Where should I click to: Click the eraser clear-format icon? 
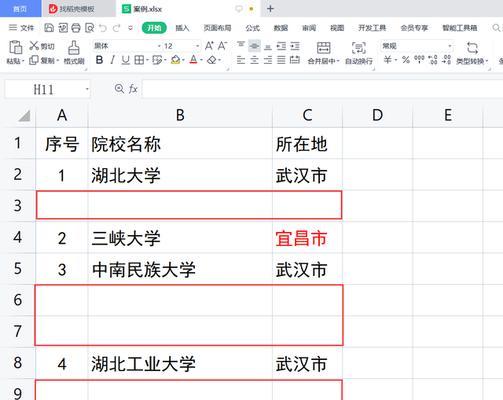pos(212,60)
